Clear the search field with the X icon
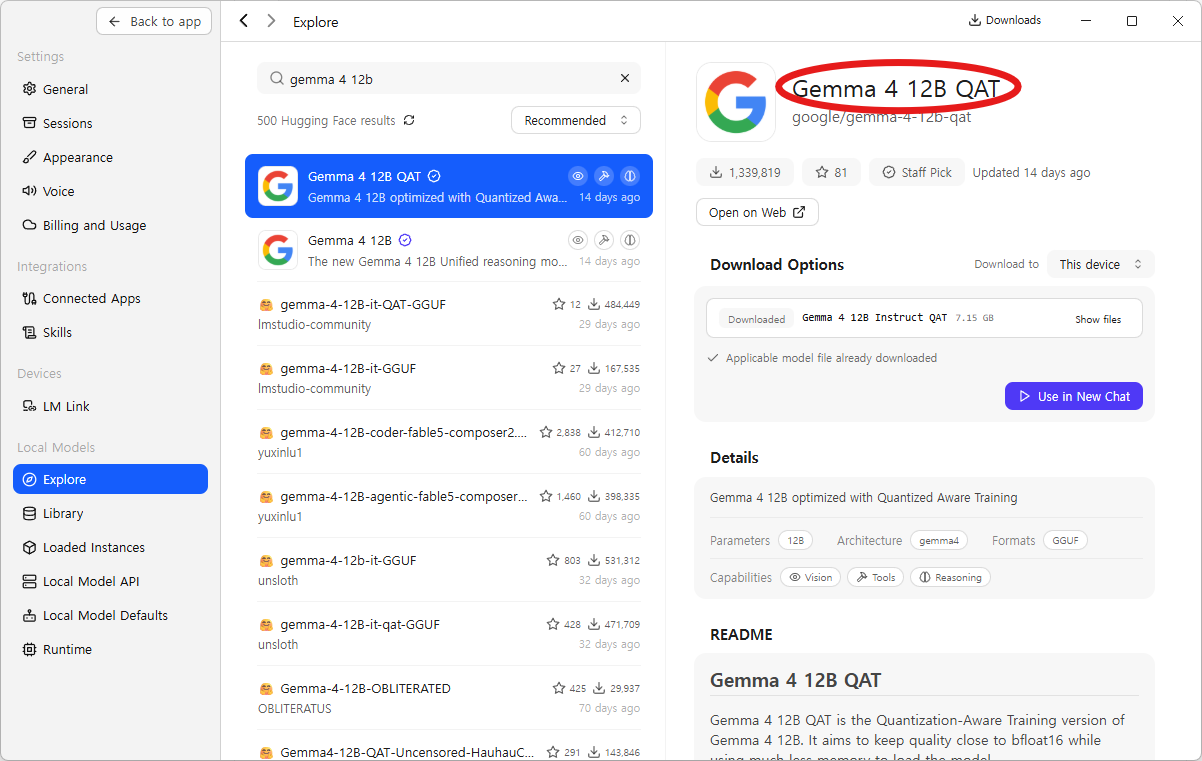This screenshot has height=761, width=1202. pos(625,78)
